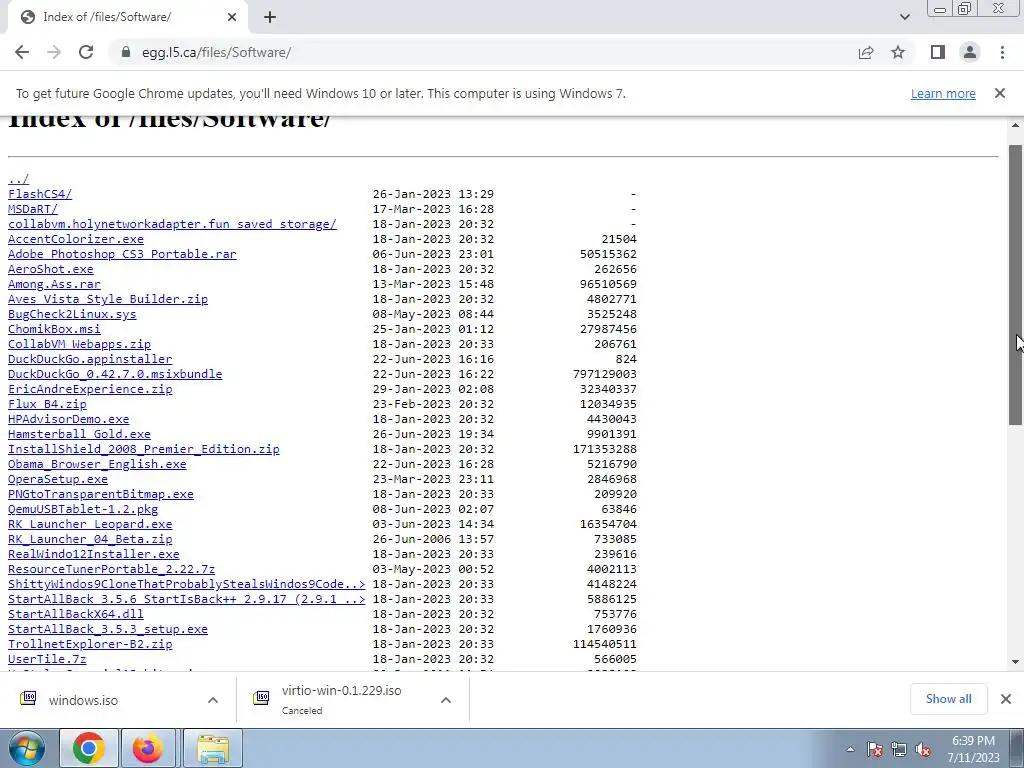Bookmark this page with star icon
The width and height of the screenshot is (1024, 768).
click(x=898, y=52)
